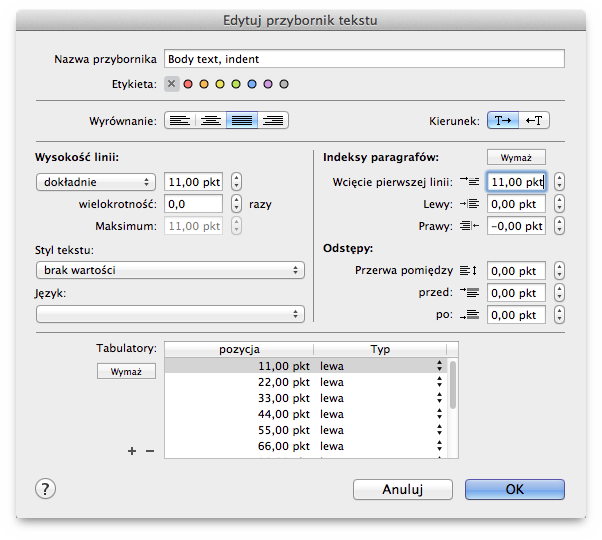
Task: Remove tab stop with minus
Action: (x=150, y=451)
